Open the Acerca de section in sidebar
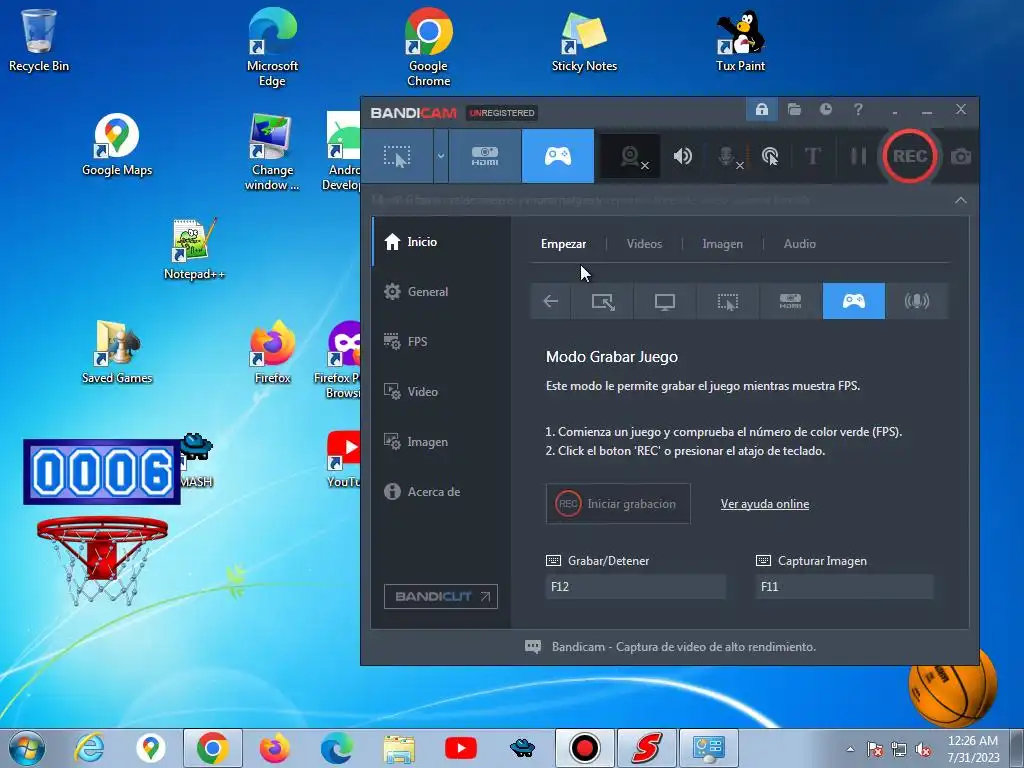The width and height of the screenshot is (1024, 768). point(441,492)
